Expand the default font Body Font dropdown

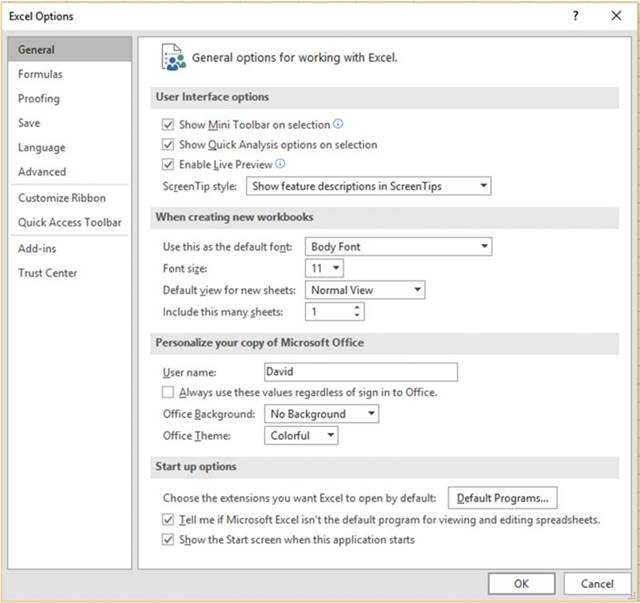(x=398, y=247)
